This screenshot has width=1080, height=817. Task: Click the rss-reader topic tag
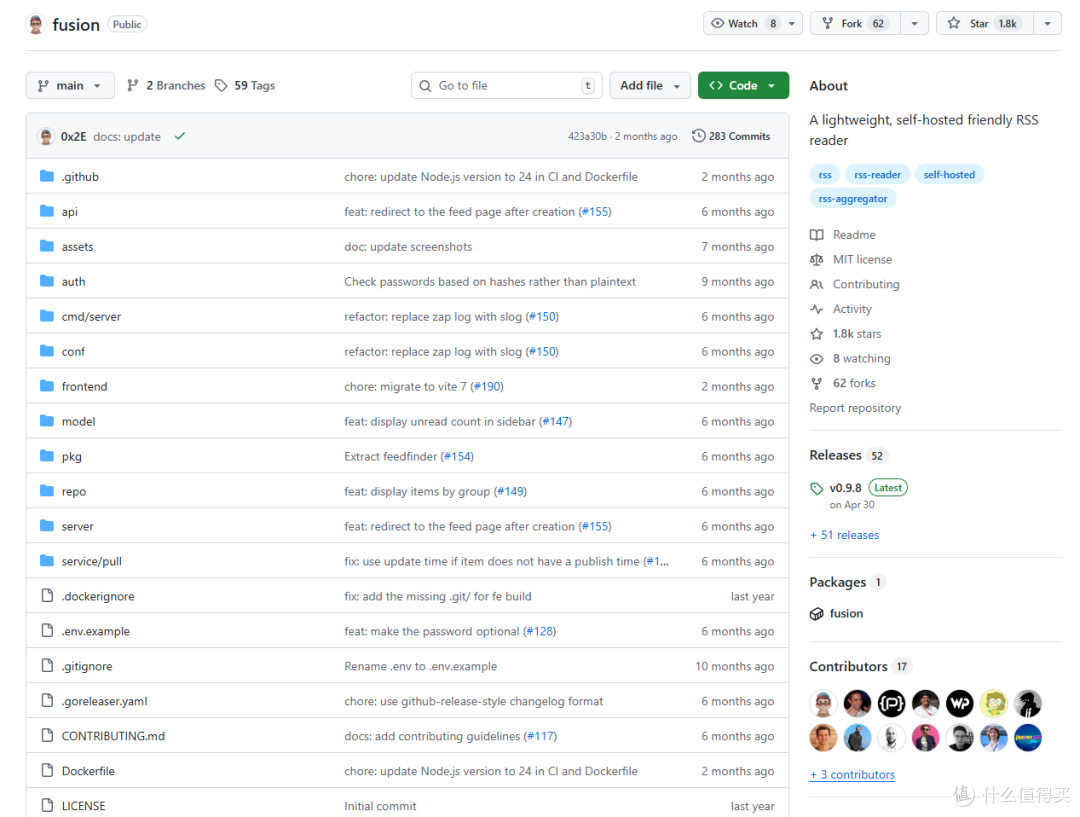pos(878,175)
